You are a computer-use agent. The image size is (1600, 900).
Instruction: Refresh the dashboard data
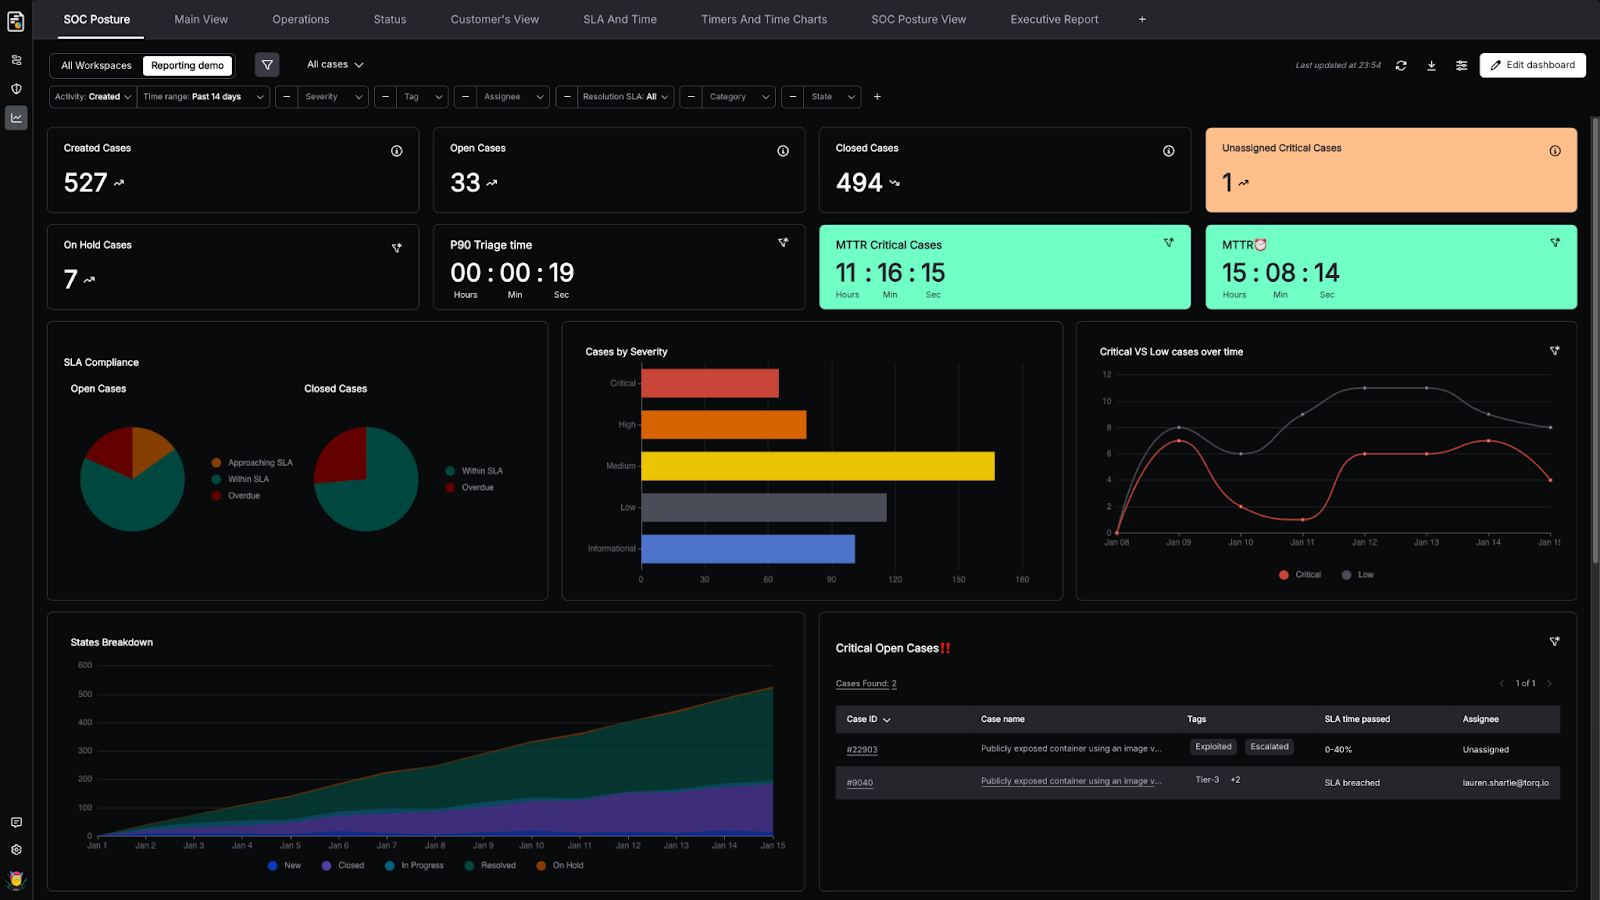coord(1401,66)
